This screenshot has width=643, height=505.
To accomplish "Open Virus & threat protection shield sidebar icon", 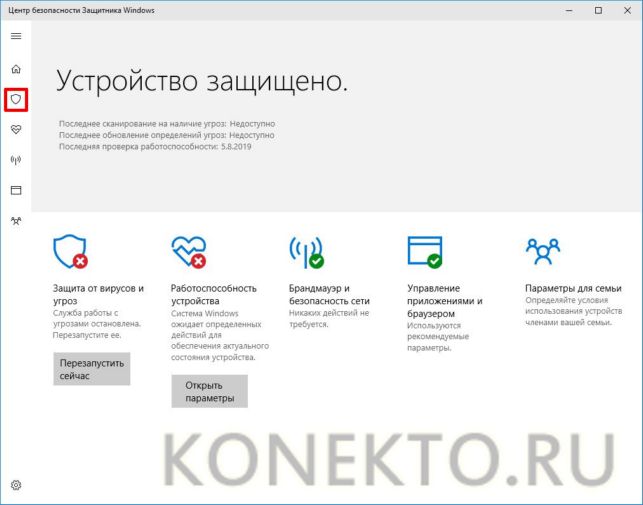I will click(16, 99).
